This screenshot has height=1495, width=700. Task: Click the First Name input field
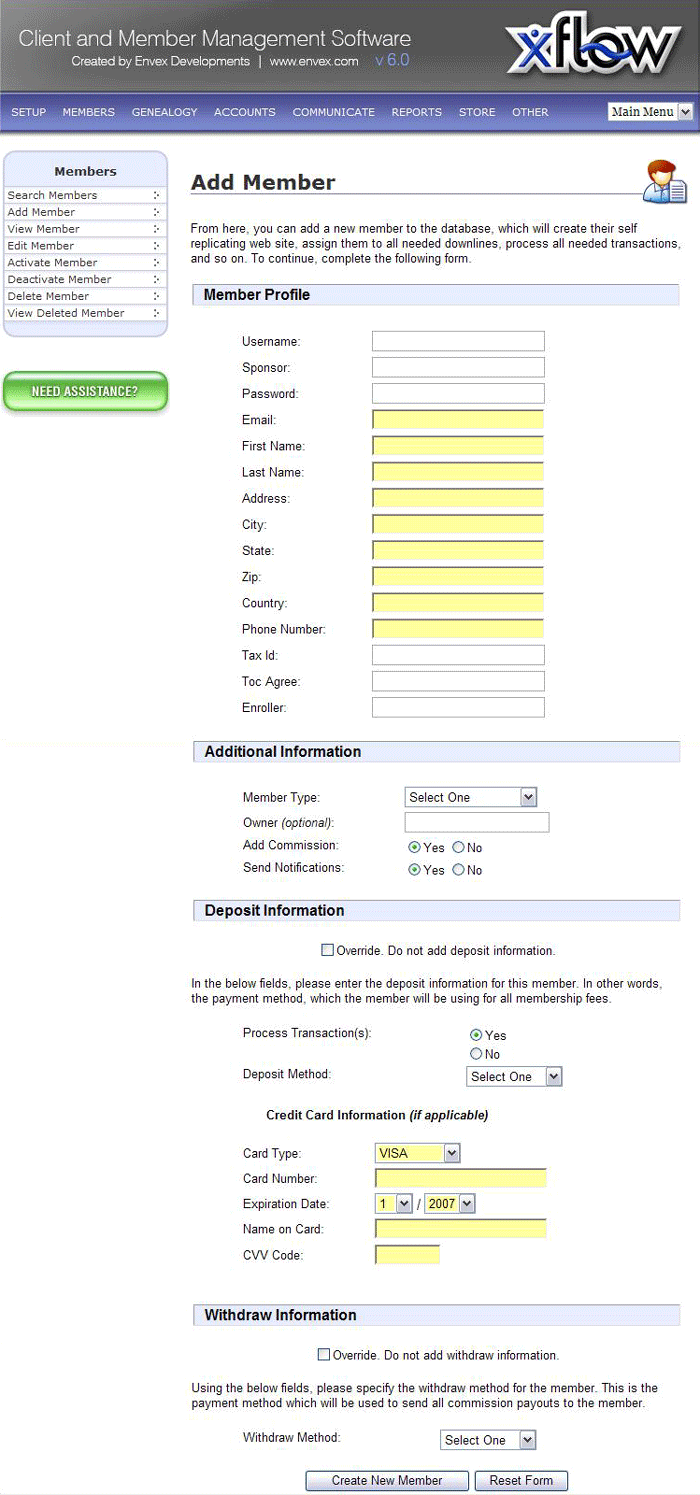pyautogui.click(x=458, y=446)
